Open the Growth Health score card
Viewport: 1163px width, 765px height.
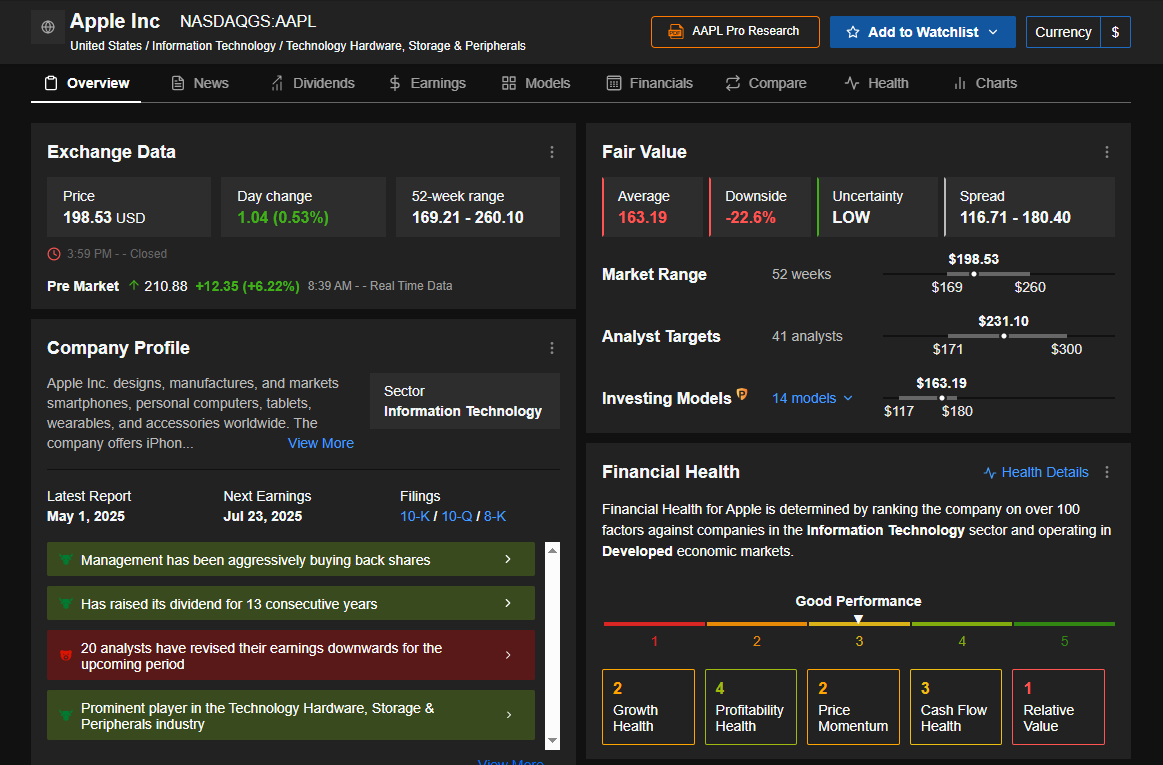648,707
